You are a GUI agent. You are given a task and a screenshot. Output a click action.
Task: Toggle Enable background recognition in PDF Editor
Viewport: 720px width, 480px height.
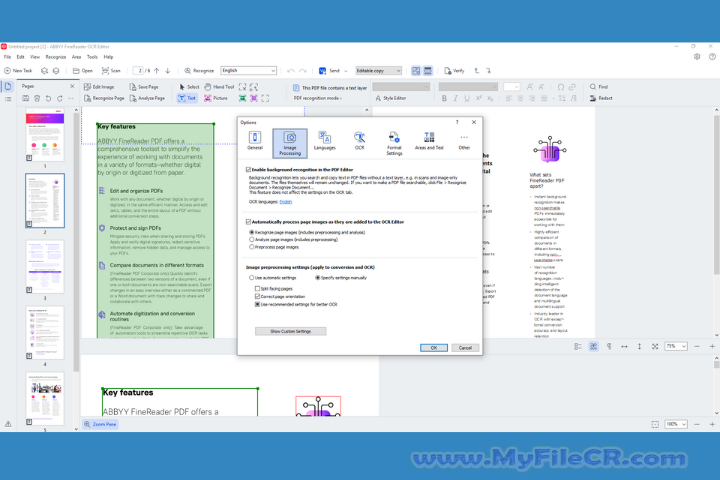pyautogui.click(x=248, y=169)
